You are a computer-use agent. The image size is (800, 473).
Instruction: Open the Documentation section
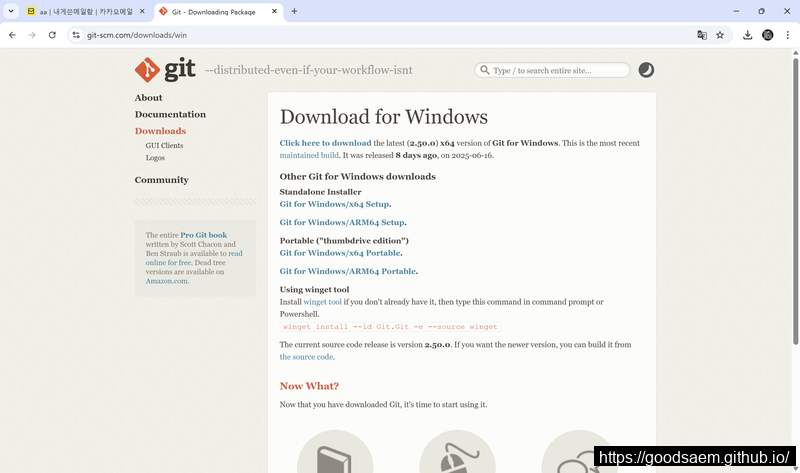[x=170, y=114]
